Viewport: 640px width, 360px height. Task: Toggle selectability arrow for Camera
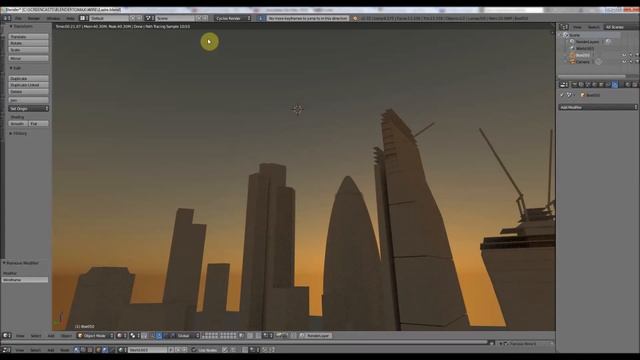pyautogui.click(x=631, y=62)
